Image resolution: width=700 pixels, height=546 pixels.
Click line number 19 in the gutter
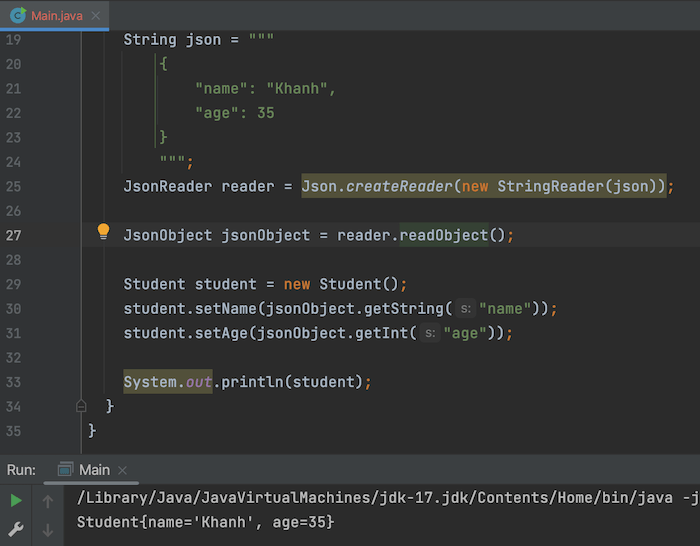(x=13, y=40)
